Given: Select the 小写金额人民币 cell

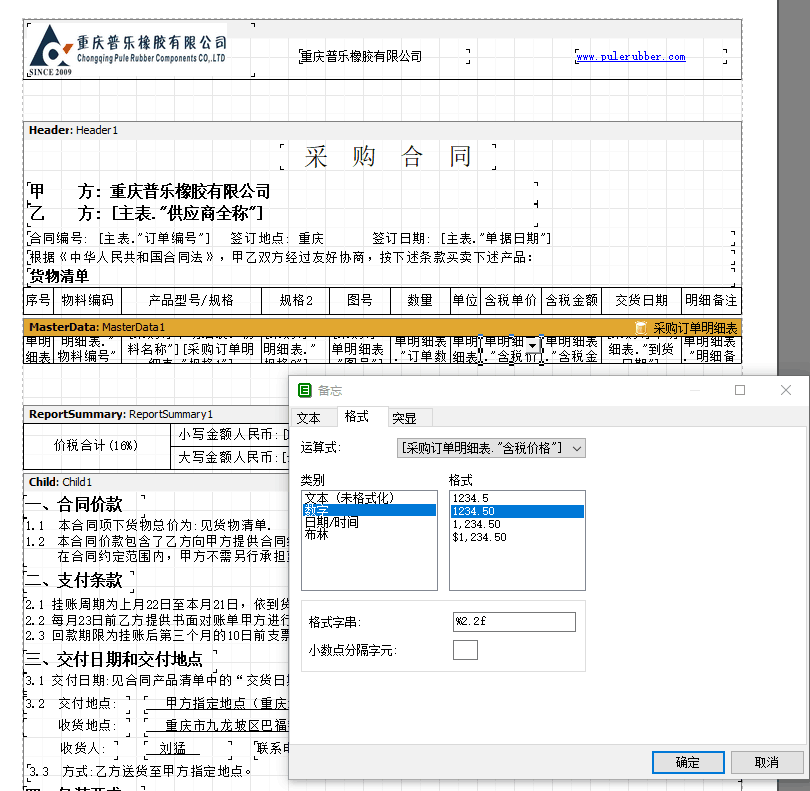Looking at the screenshot, I should pos(230,435).
